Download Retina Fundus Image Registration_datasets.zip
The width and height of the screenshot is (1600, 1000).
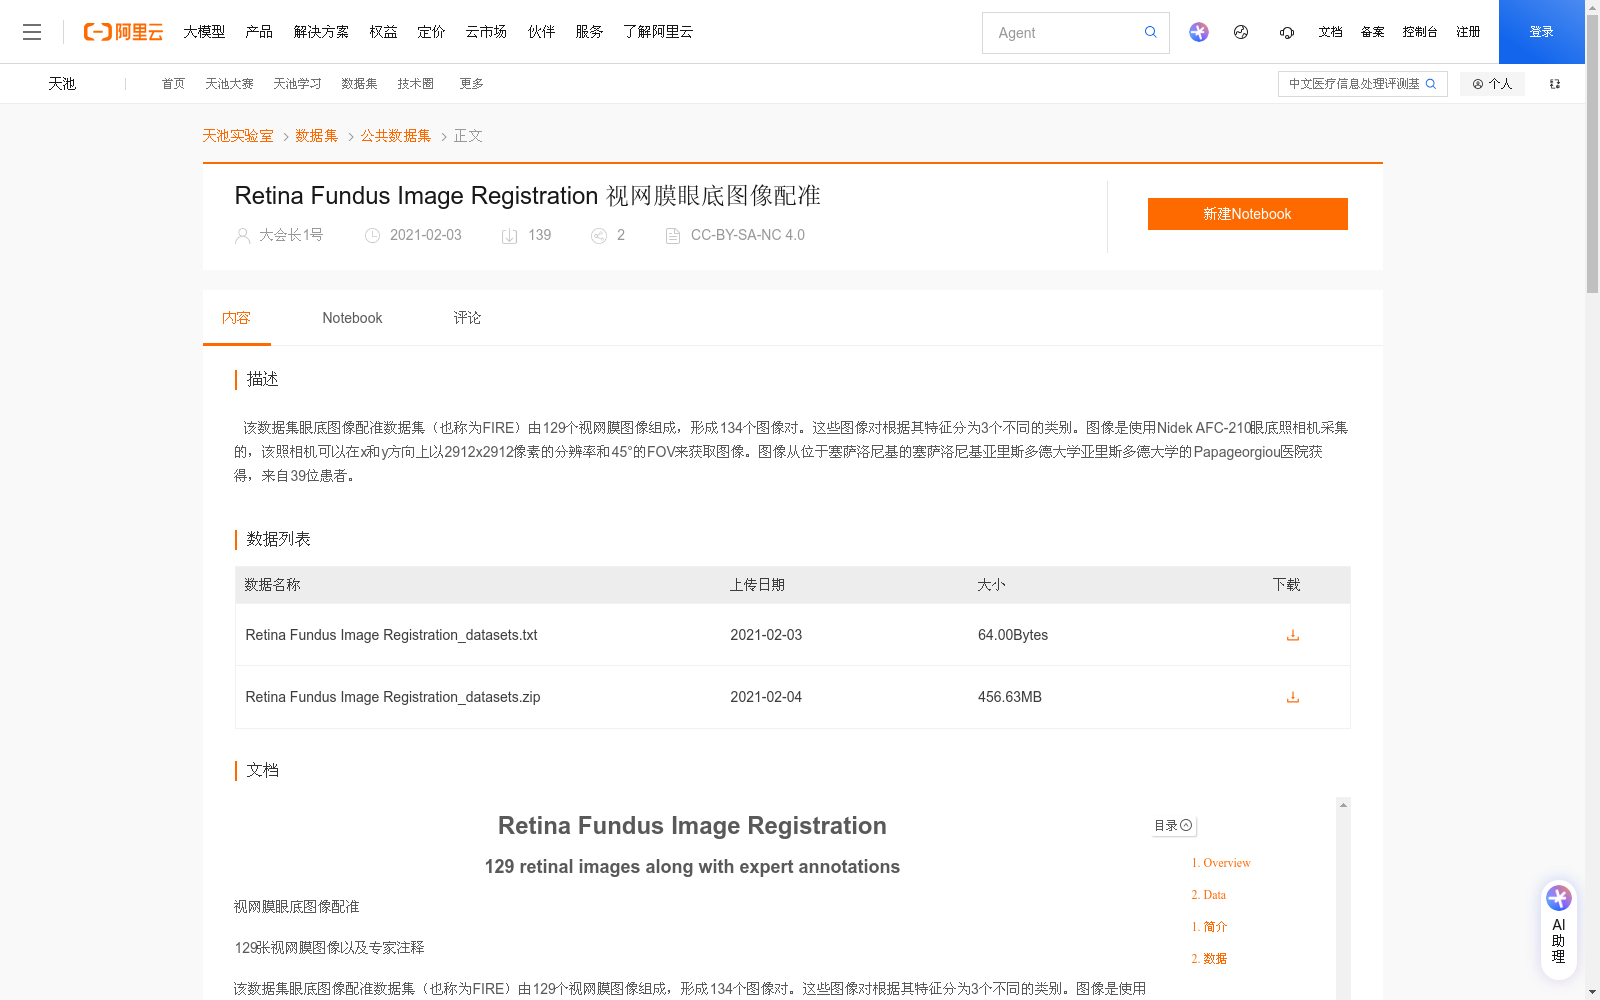click(1292, 697)
